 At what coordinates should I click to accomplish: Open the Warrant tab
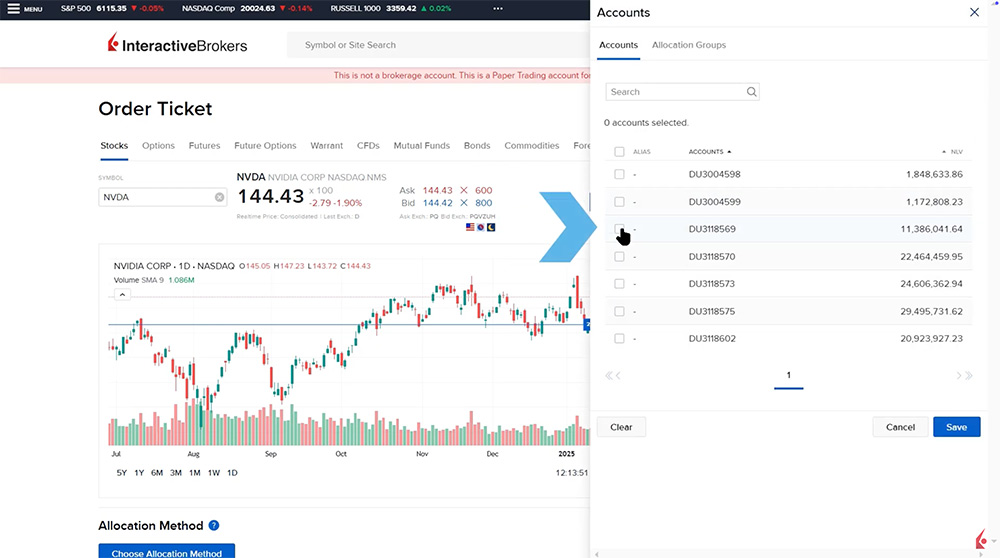[327, 145]
